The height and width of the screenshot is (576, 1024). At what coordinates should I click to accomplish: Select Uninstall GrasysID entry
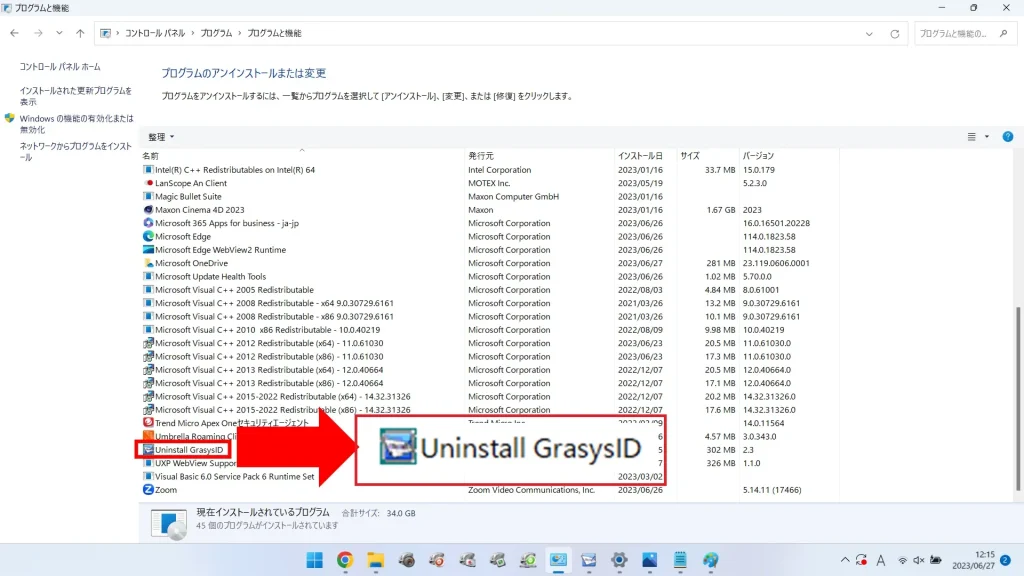(189, 450)
